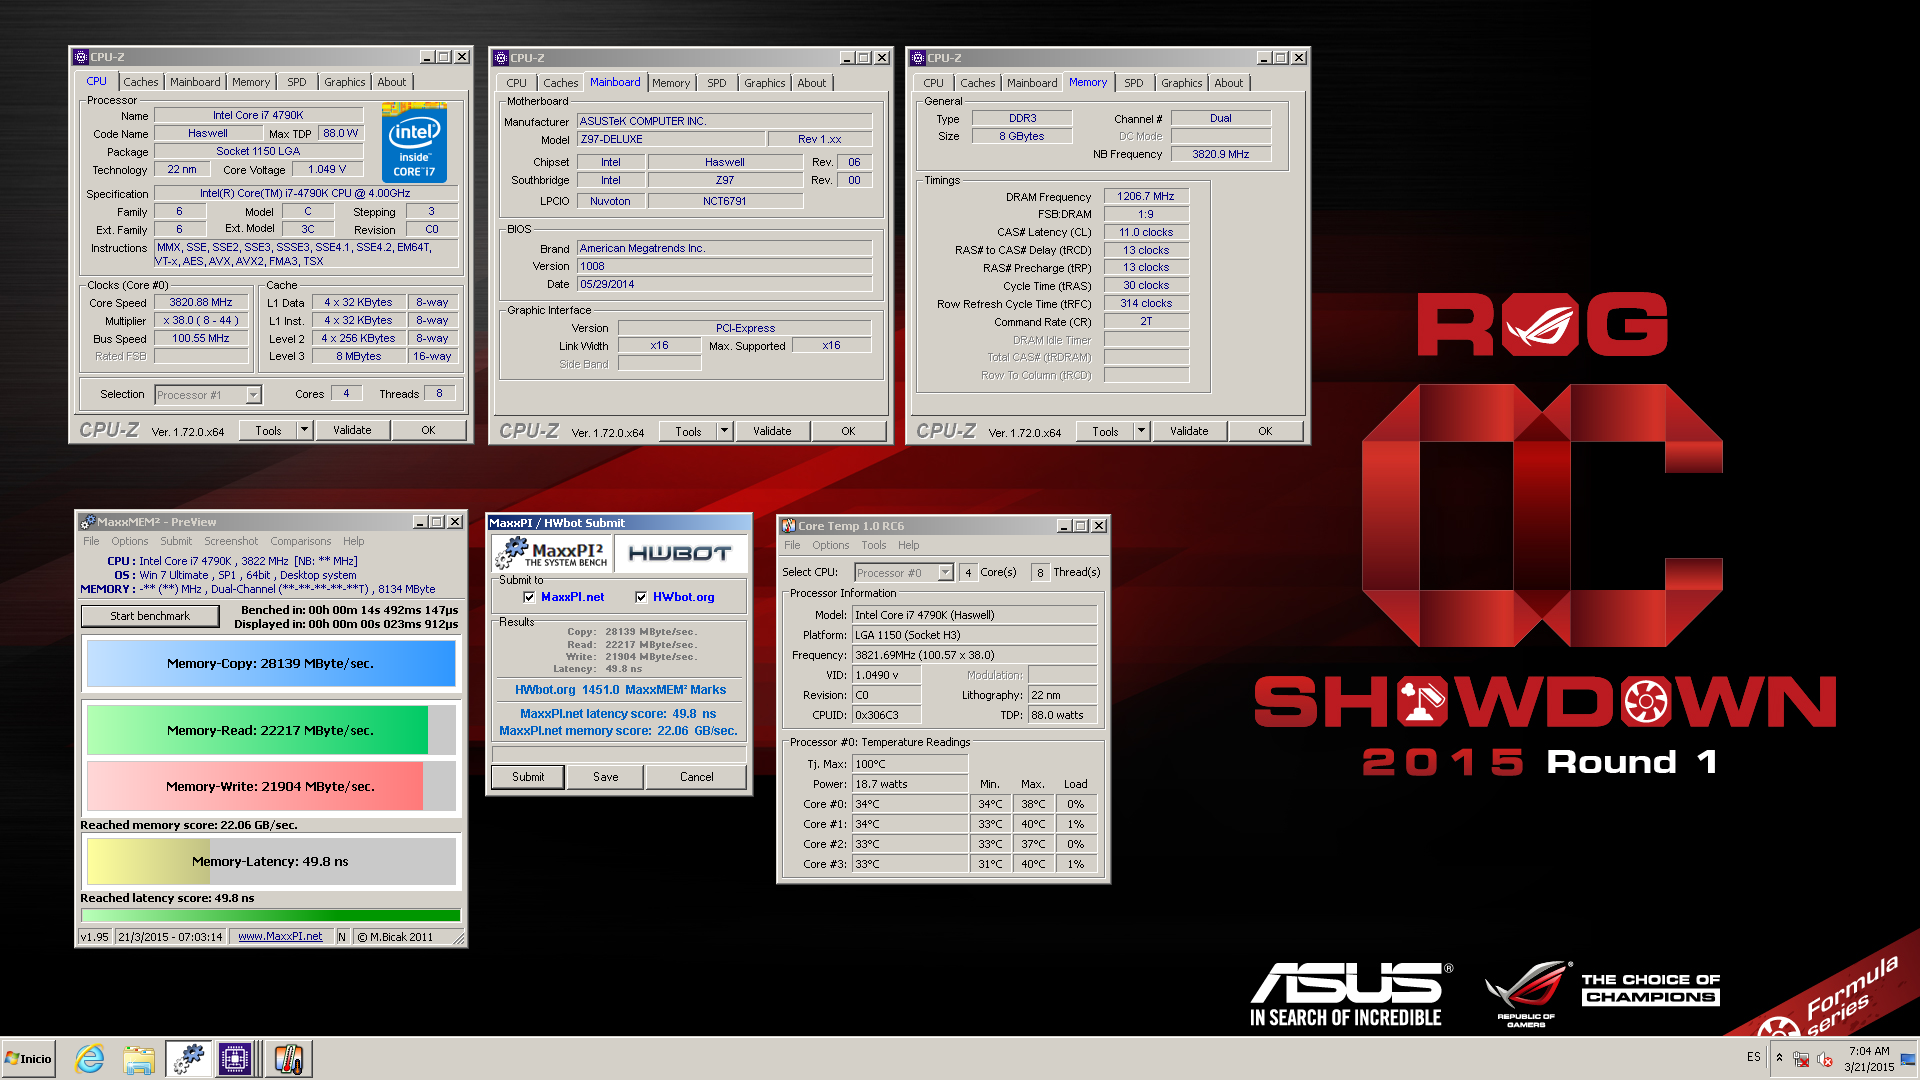Click the Core Temp title bar icon
The width and height of the screenshot is (1920, 1080).
coord(789,526)
